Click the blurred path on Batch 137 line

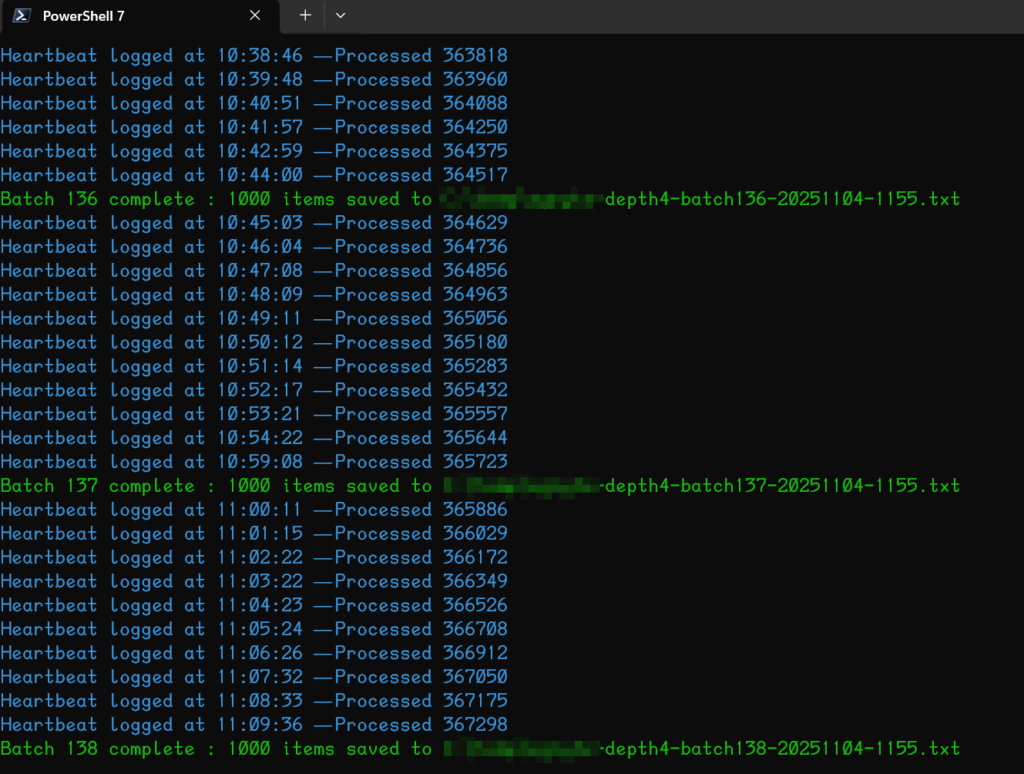point(522,486)
